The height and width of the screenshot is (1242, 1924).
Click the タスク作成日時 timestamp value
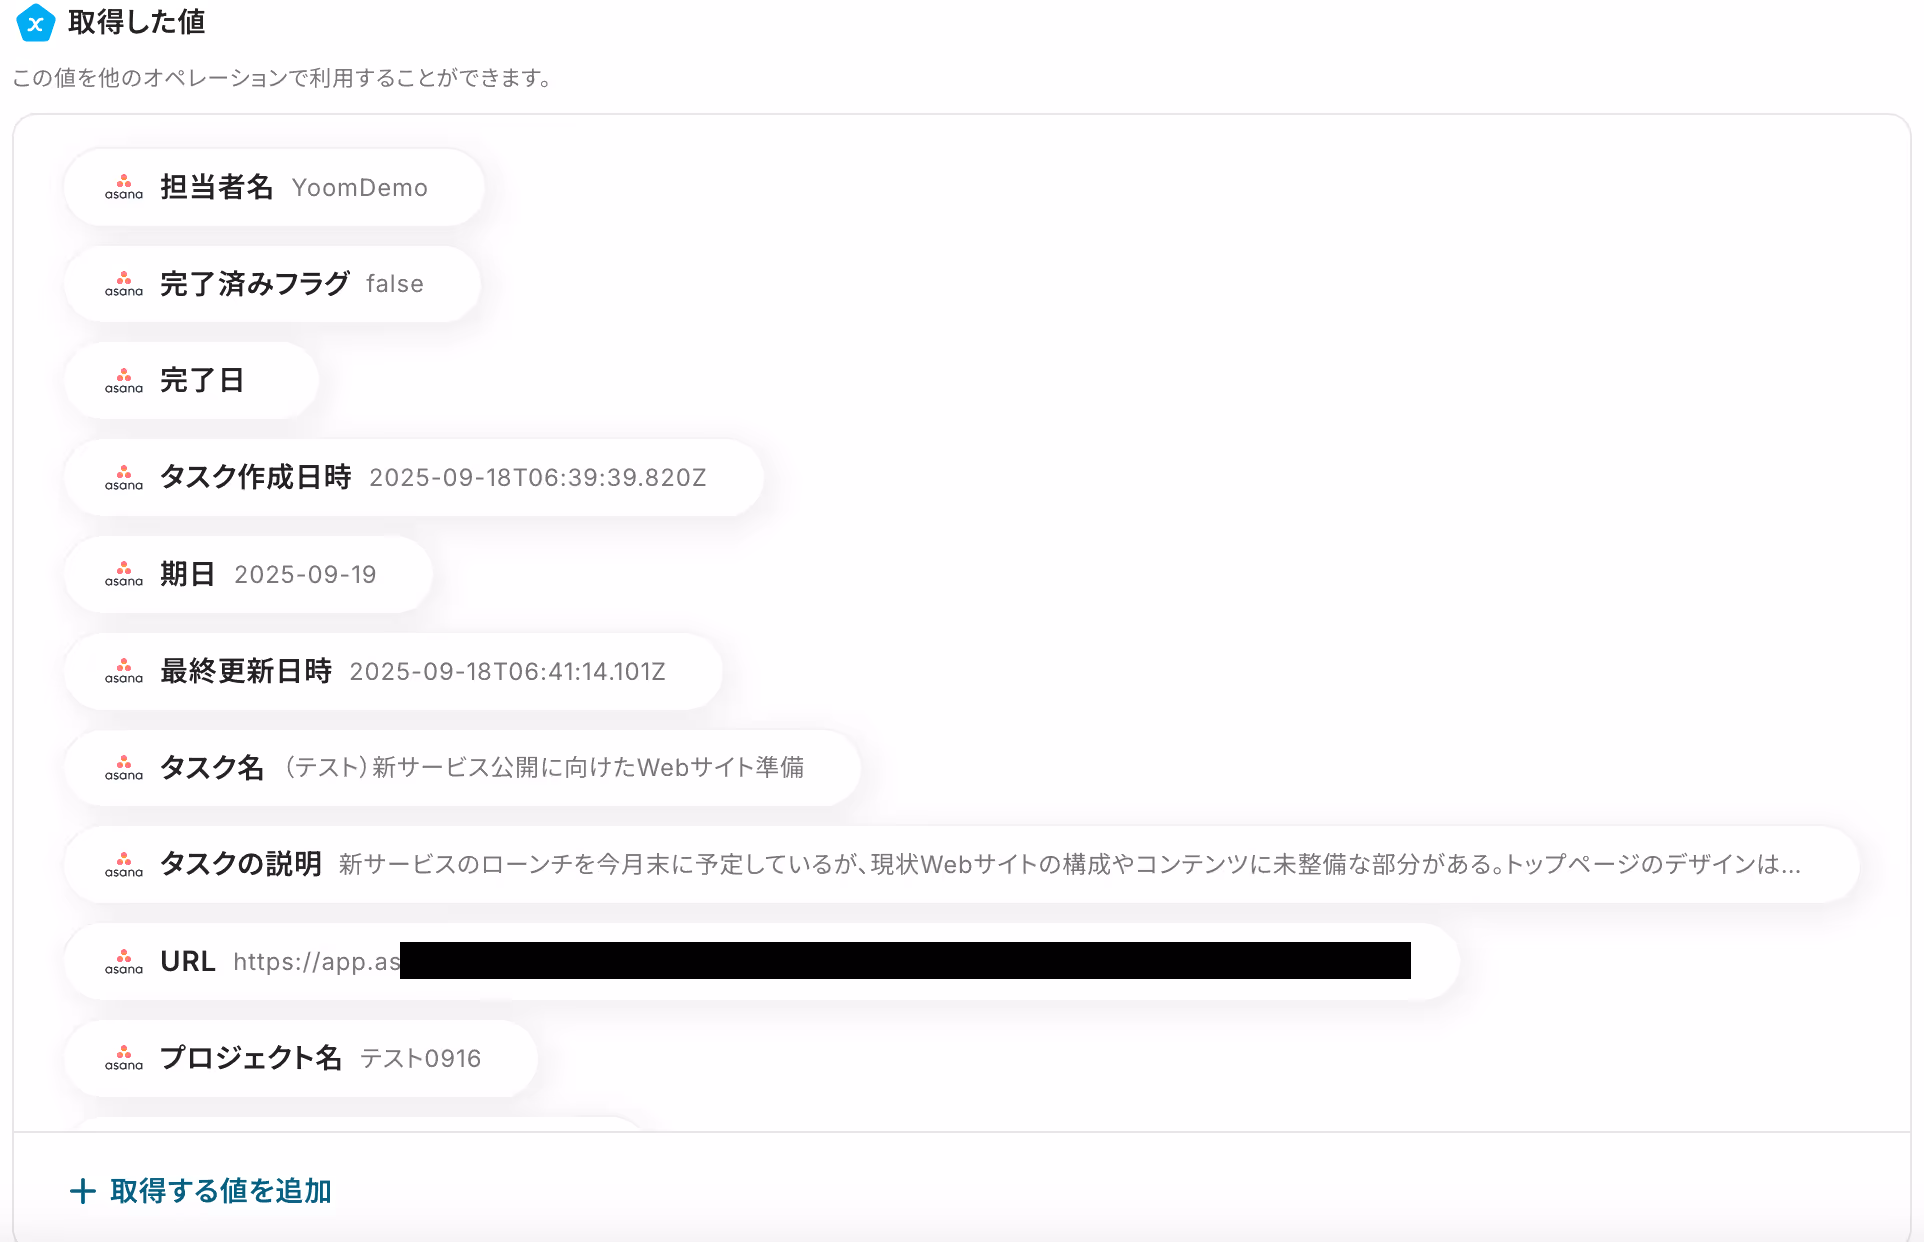(x=538, y=478)
